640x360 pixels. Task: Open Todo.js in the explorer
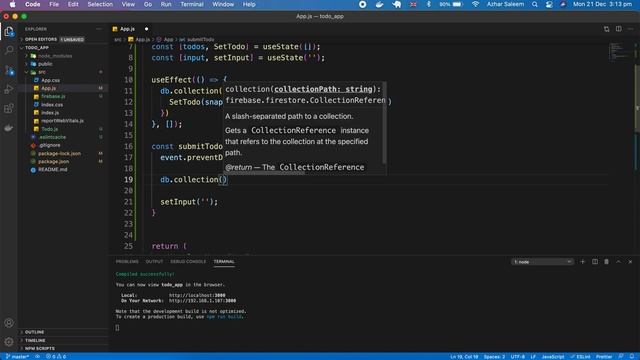click(x=50, y=129)
